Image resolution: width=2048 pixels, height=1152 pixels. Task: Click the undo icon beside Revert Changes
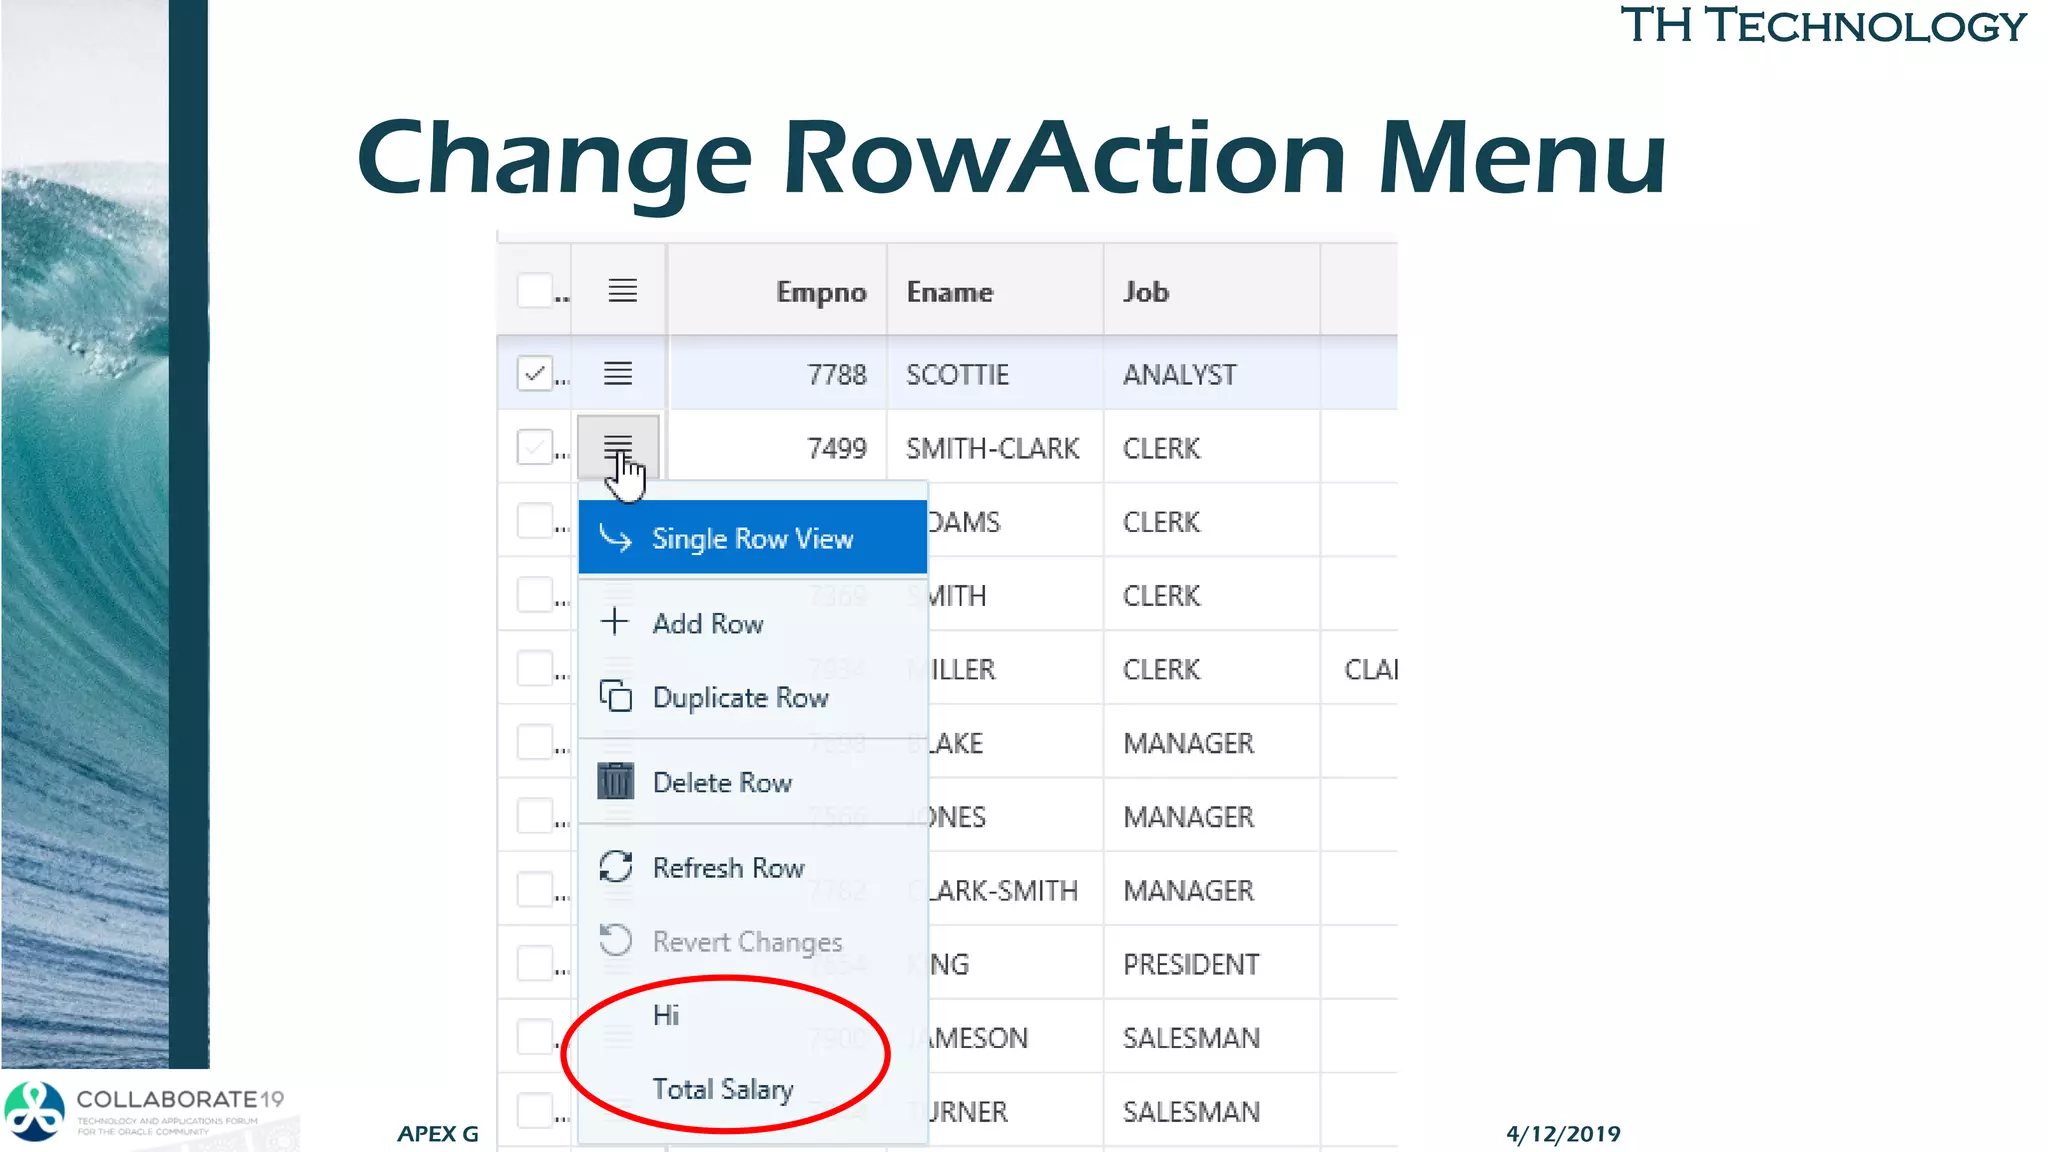coord(615,940)
